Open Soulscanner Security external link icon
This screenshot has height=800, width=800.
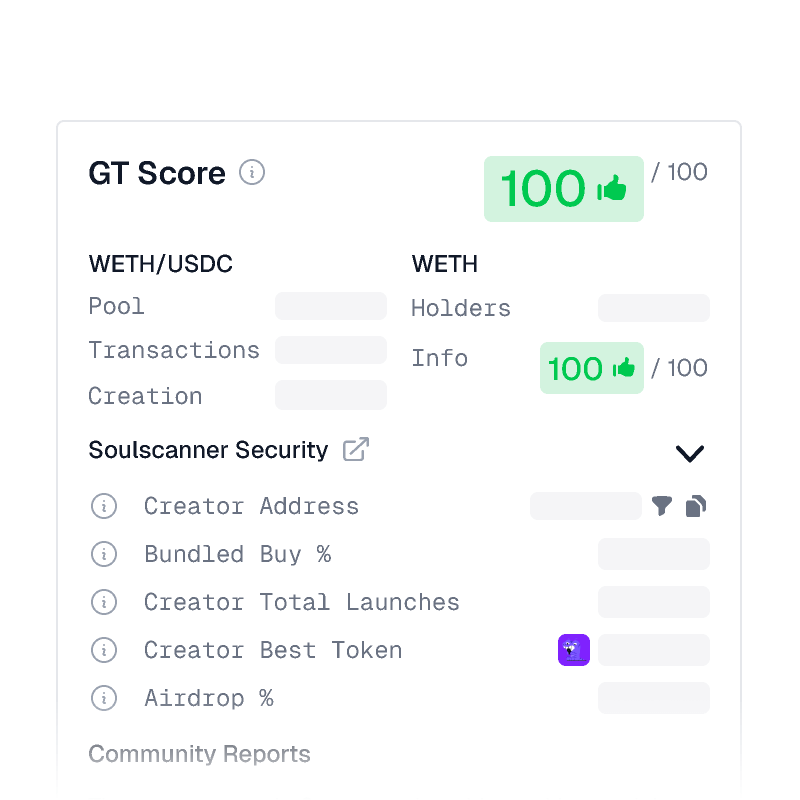coord(356,449)
